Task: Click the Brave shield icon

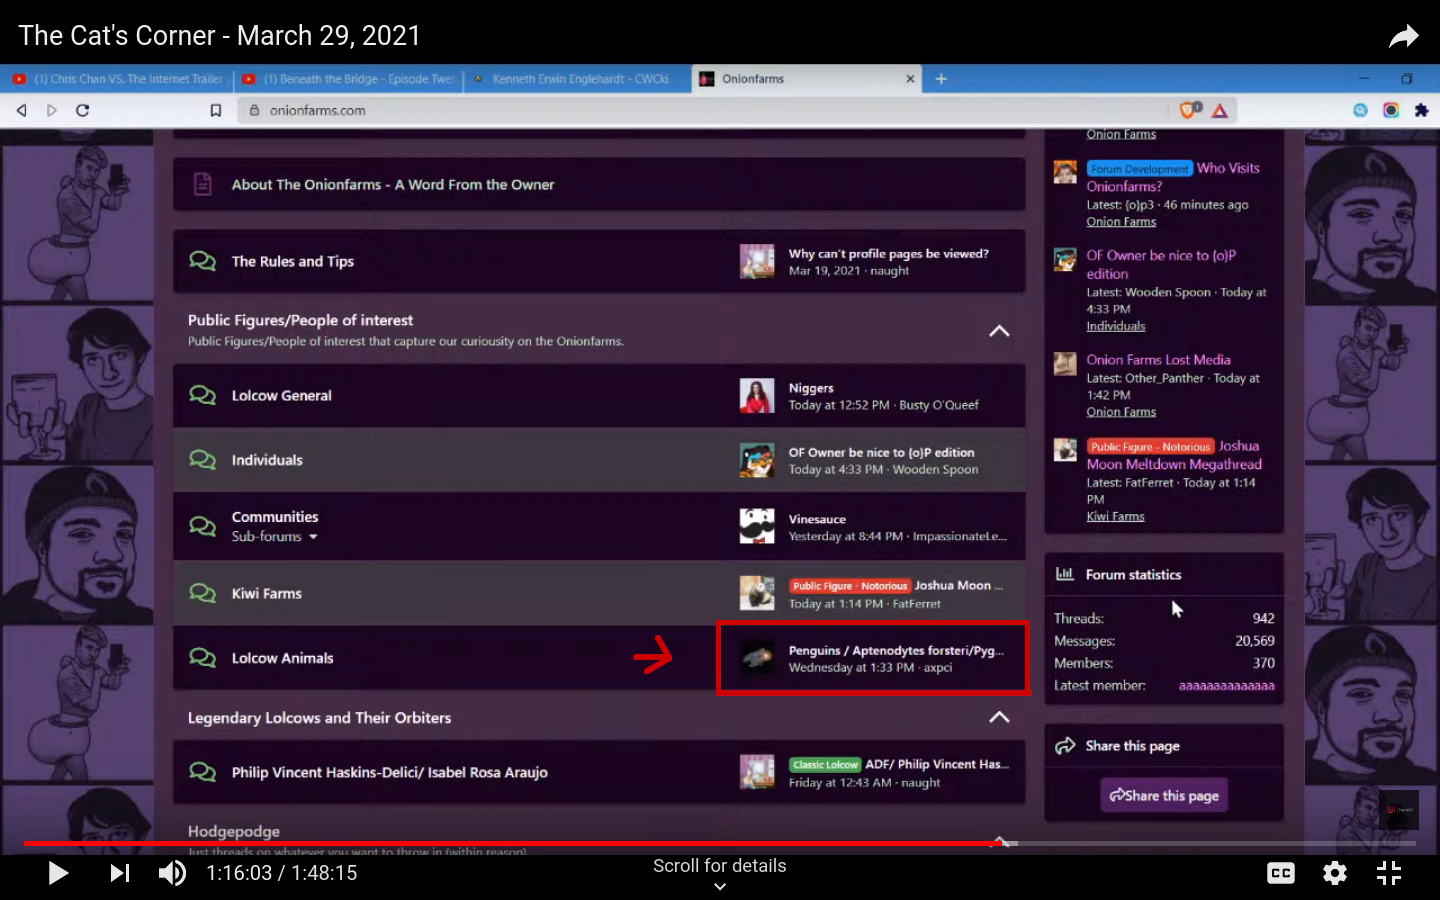Action: (x=1189, y=110)
